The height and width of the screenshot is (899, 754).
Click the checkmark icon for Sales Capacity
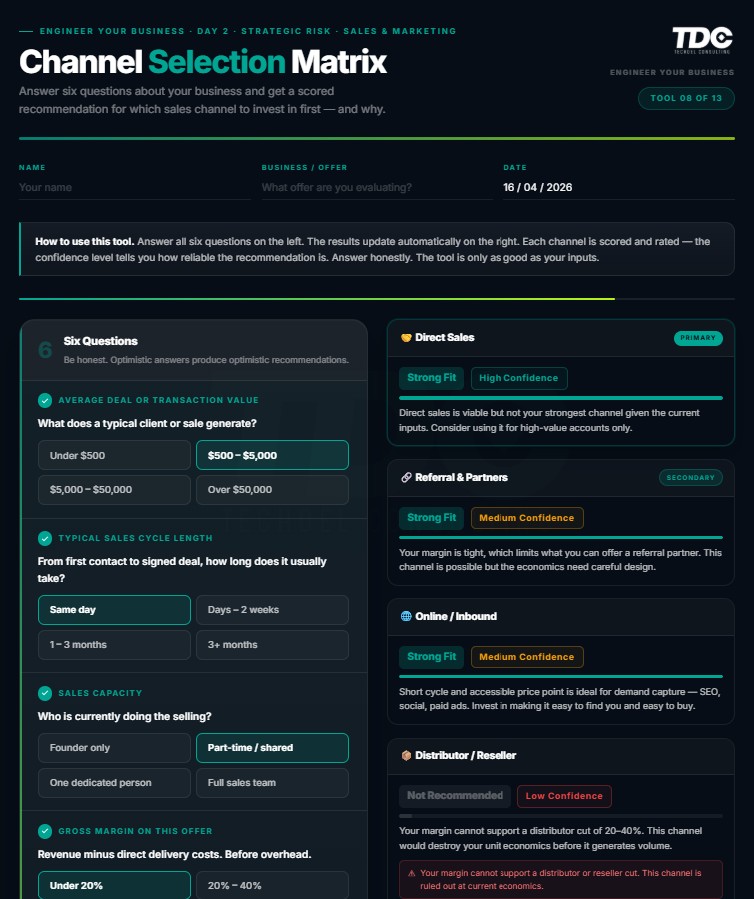click(45, 692)
